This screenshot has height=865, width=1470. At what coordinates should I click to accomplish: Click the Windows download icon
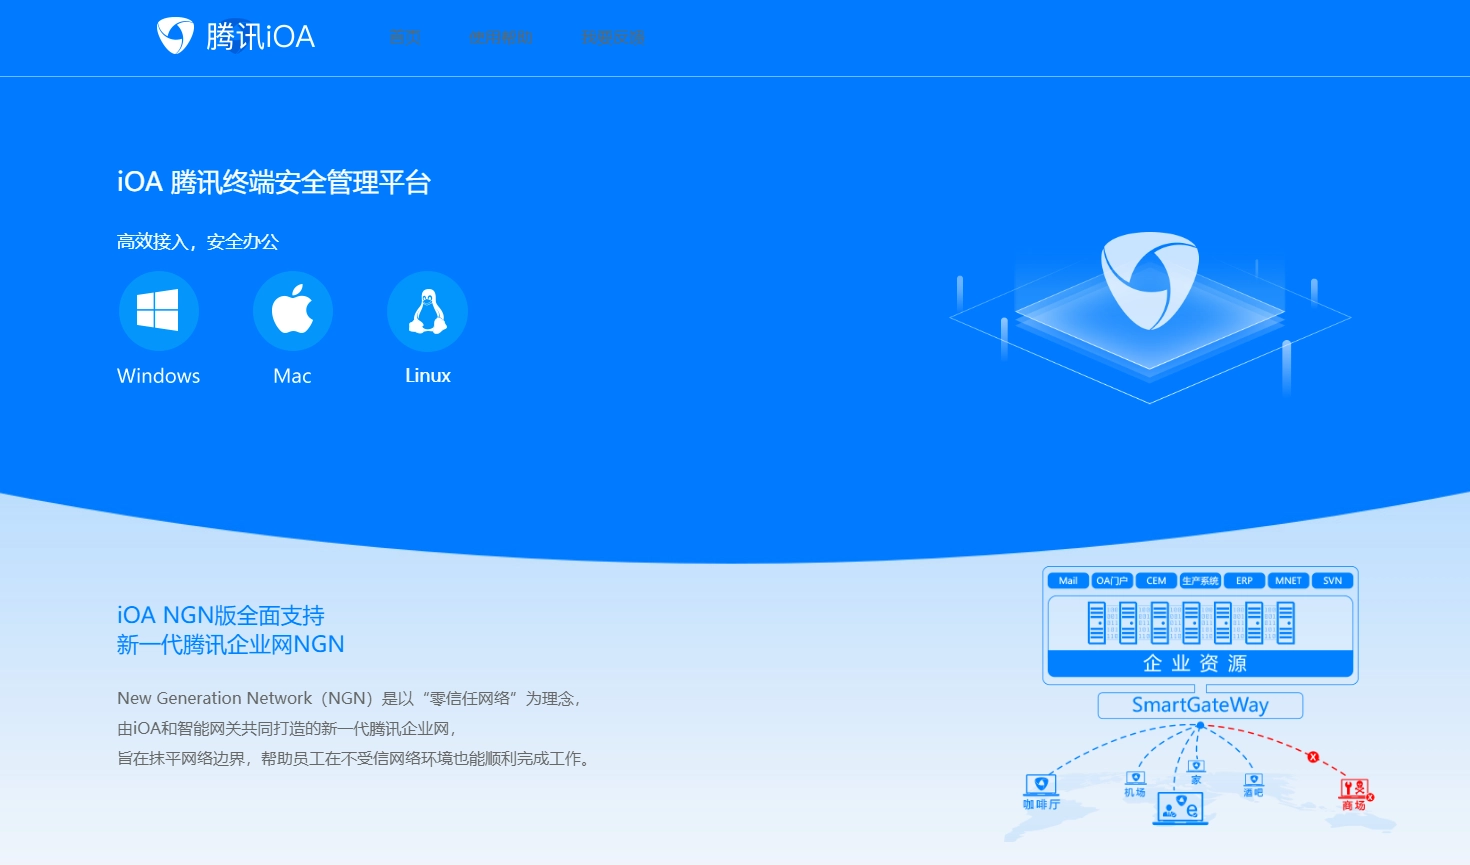(x=158, y=311)
